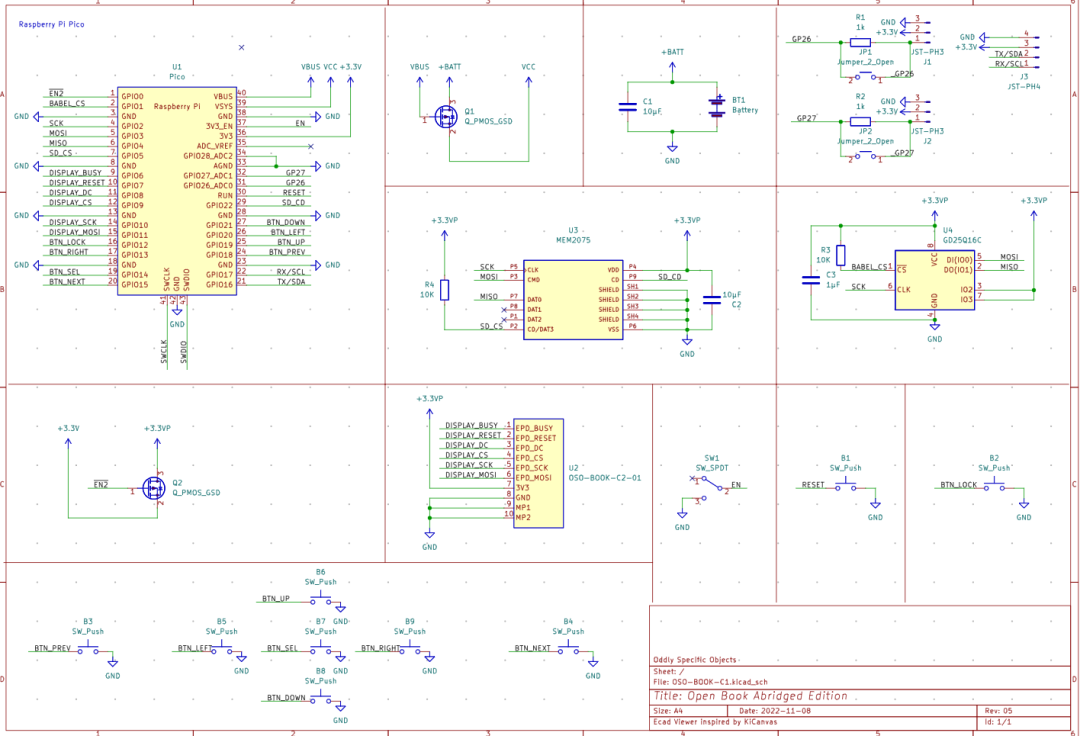Click the 'Size: A4' field

click(668, 711)
